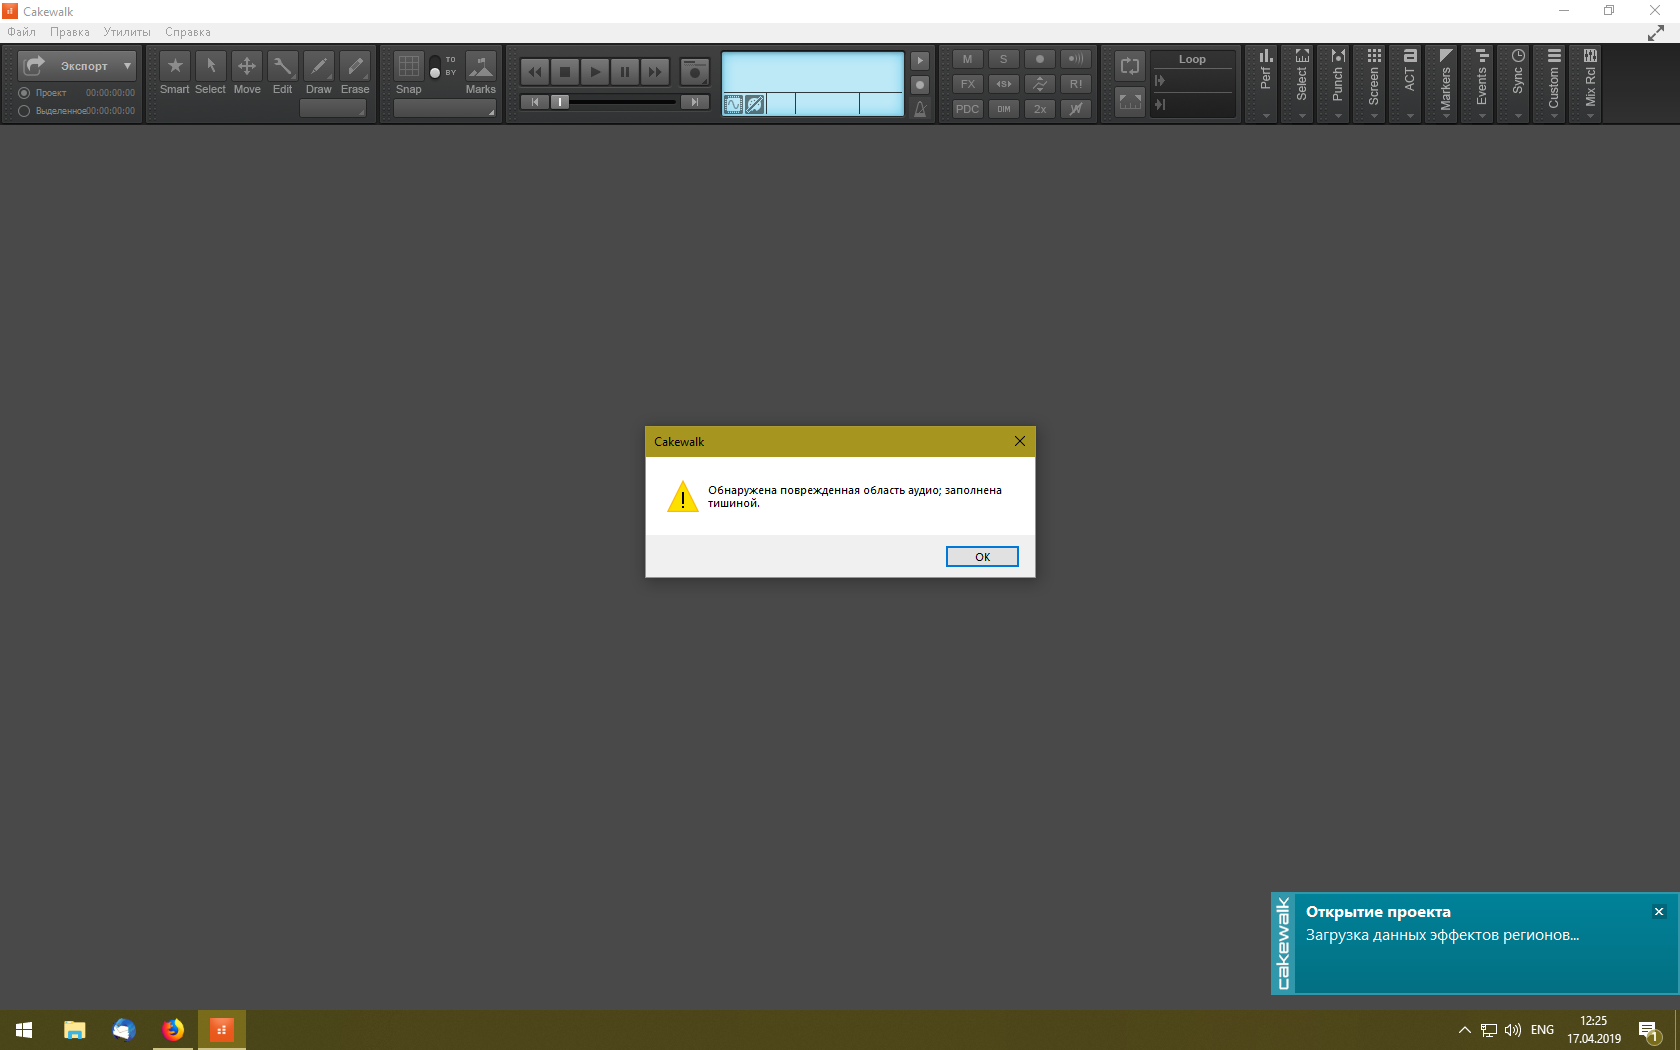The image size is (1680, 1050).
Task: Set loop points to selection icon
Action: [1130, 101]
